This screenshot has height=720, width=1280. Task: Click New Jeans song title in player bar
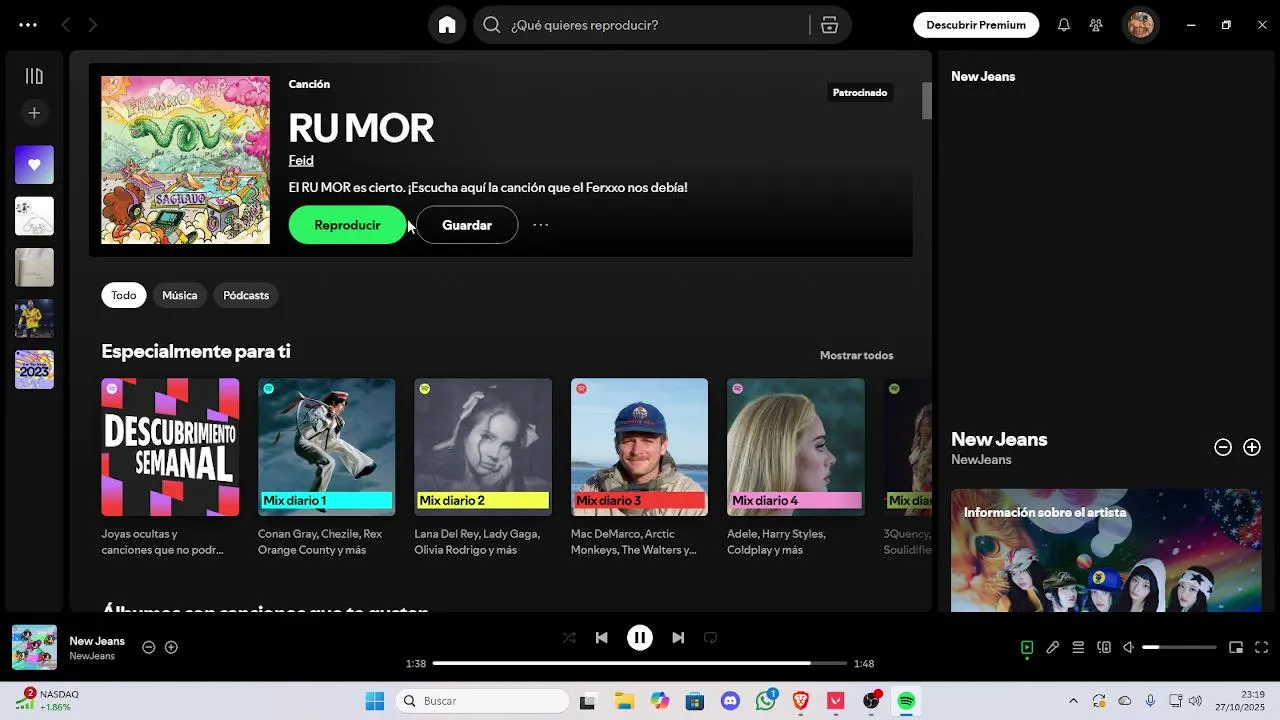point(97,641)
